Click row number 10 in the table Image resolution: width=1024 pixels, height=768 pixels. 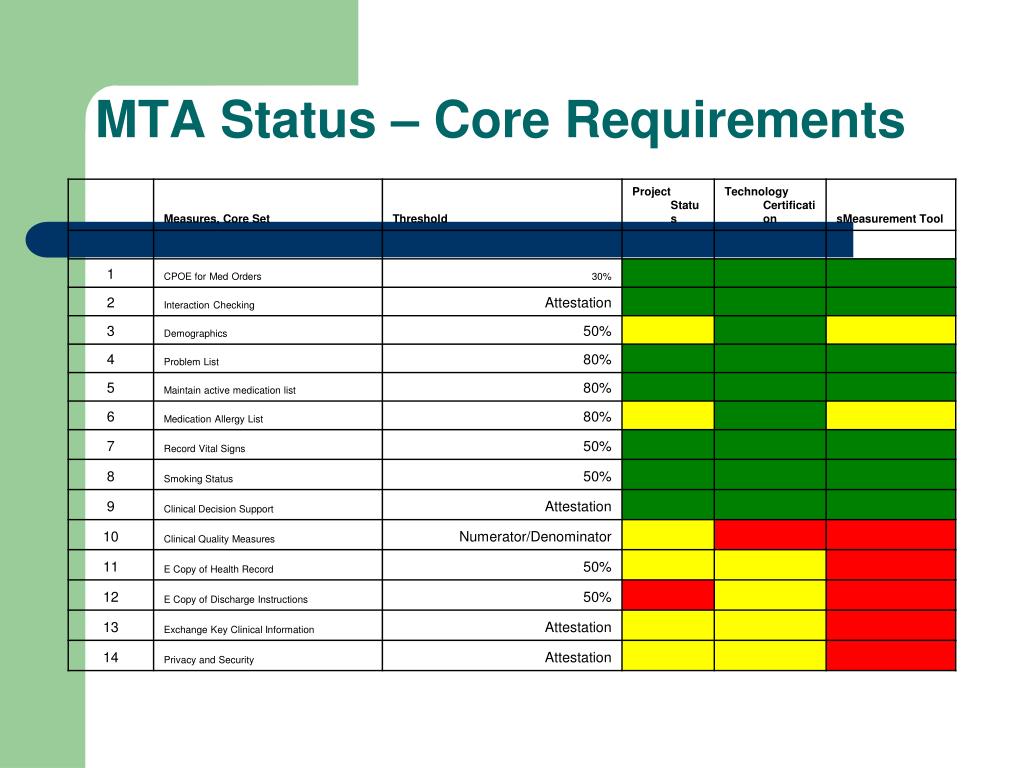click(x=110, y=536)
